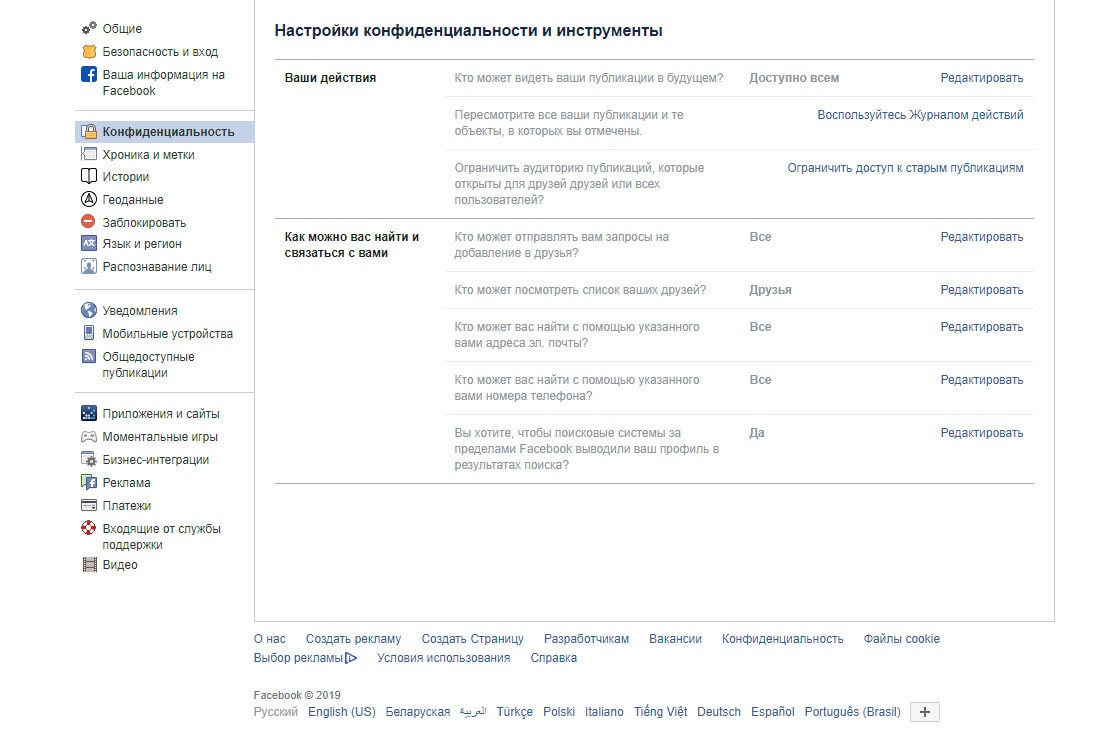Click the lifebuoy icon for support inbox
The width and height of the screenshot is (1100, 733).
pos(89,528)
